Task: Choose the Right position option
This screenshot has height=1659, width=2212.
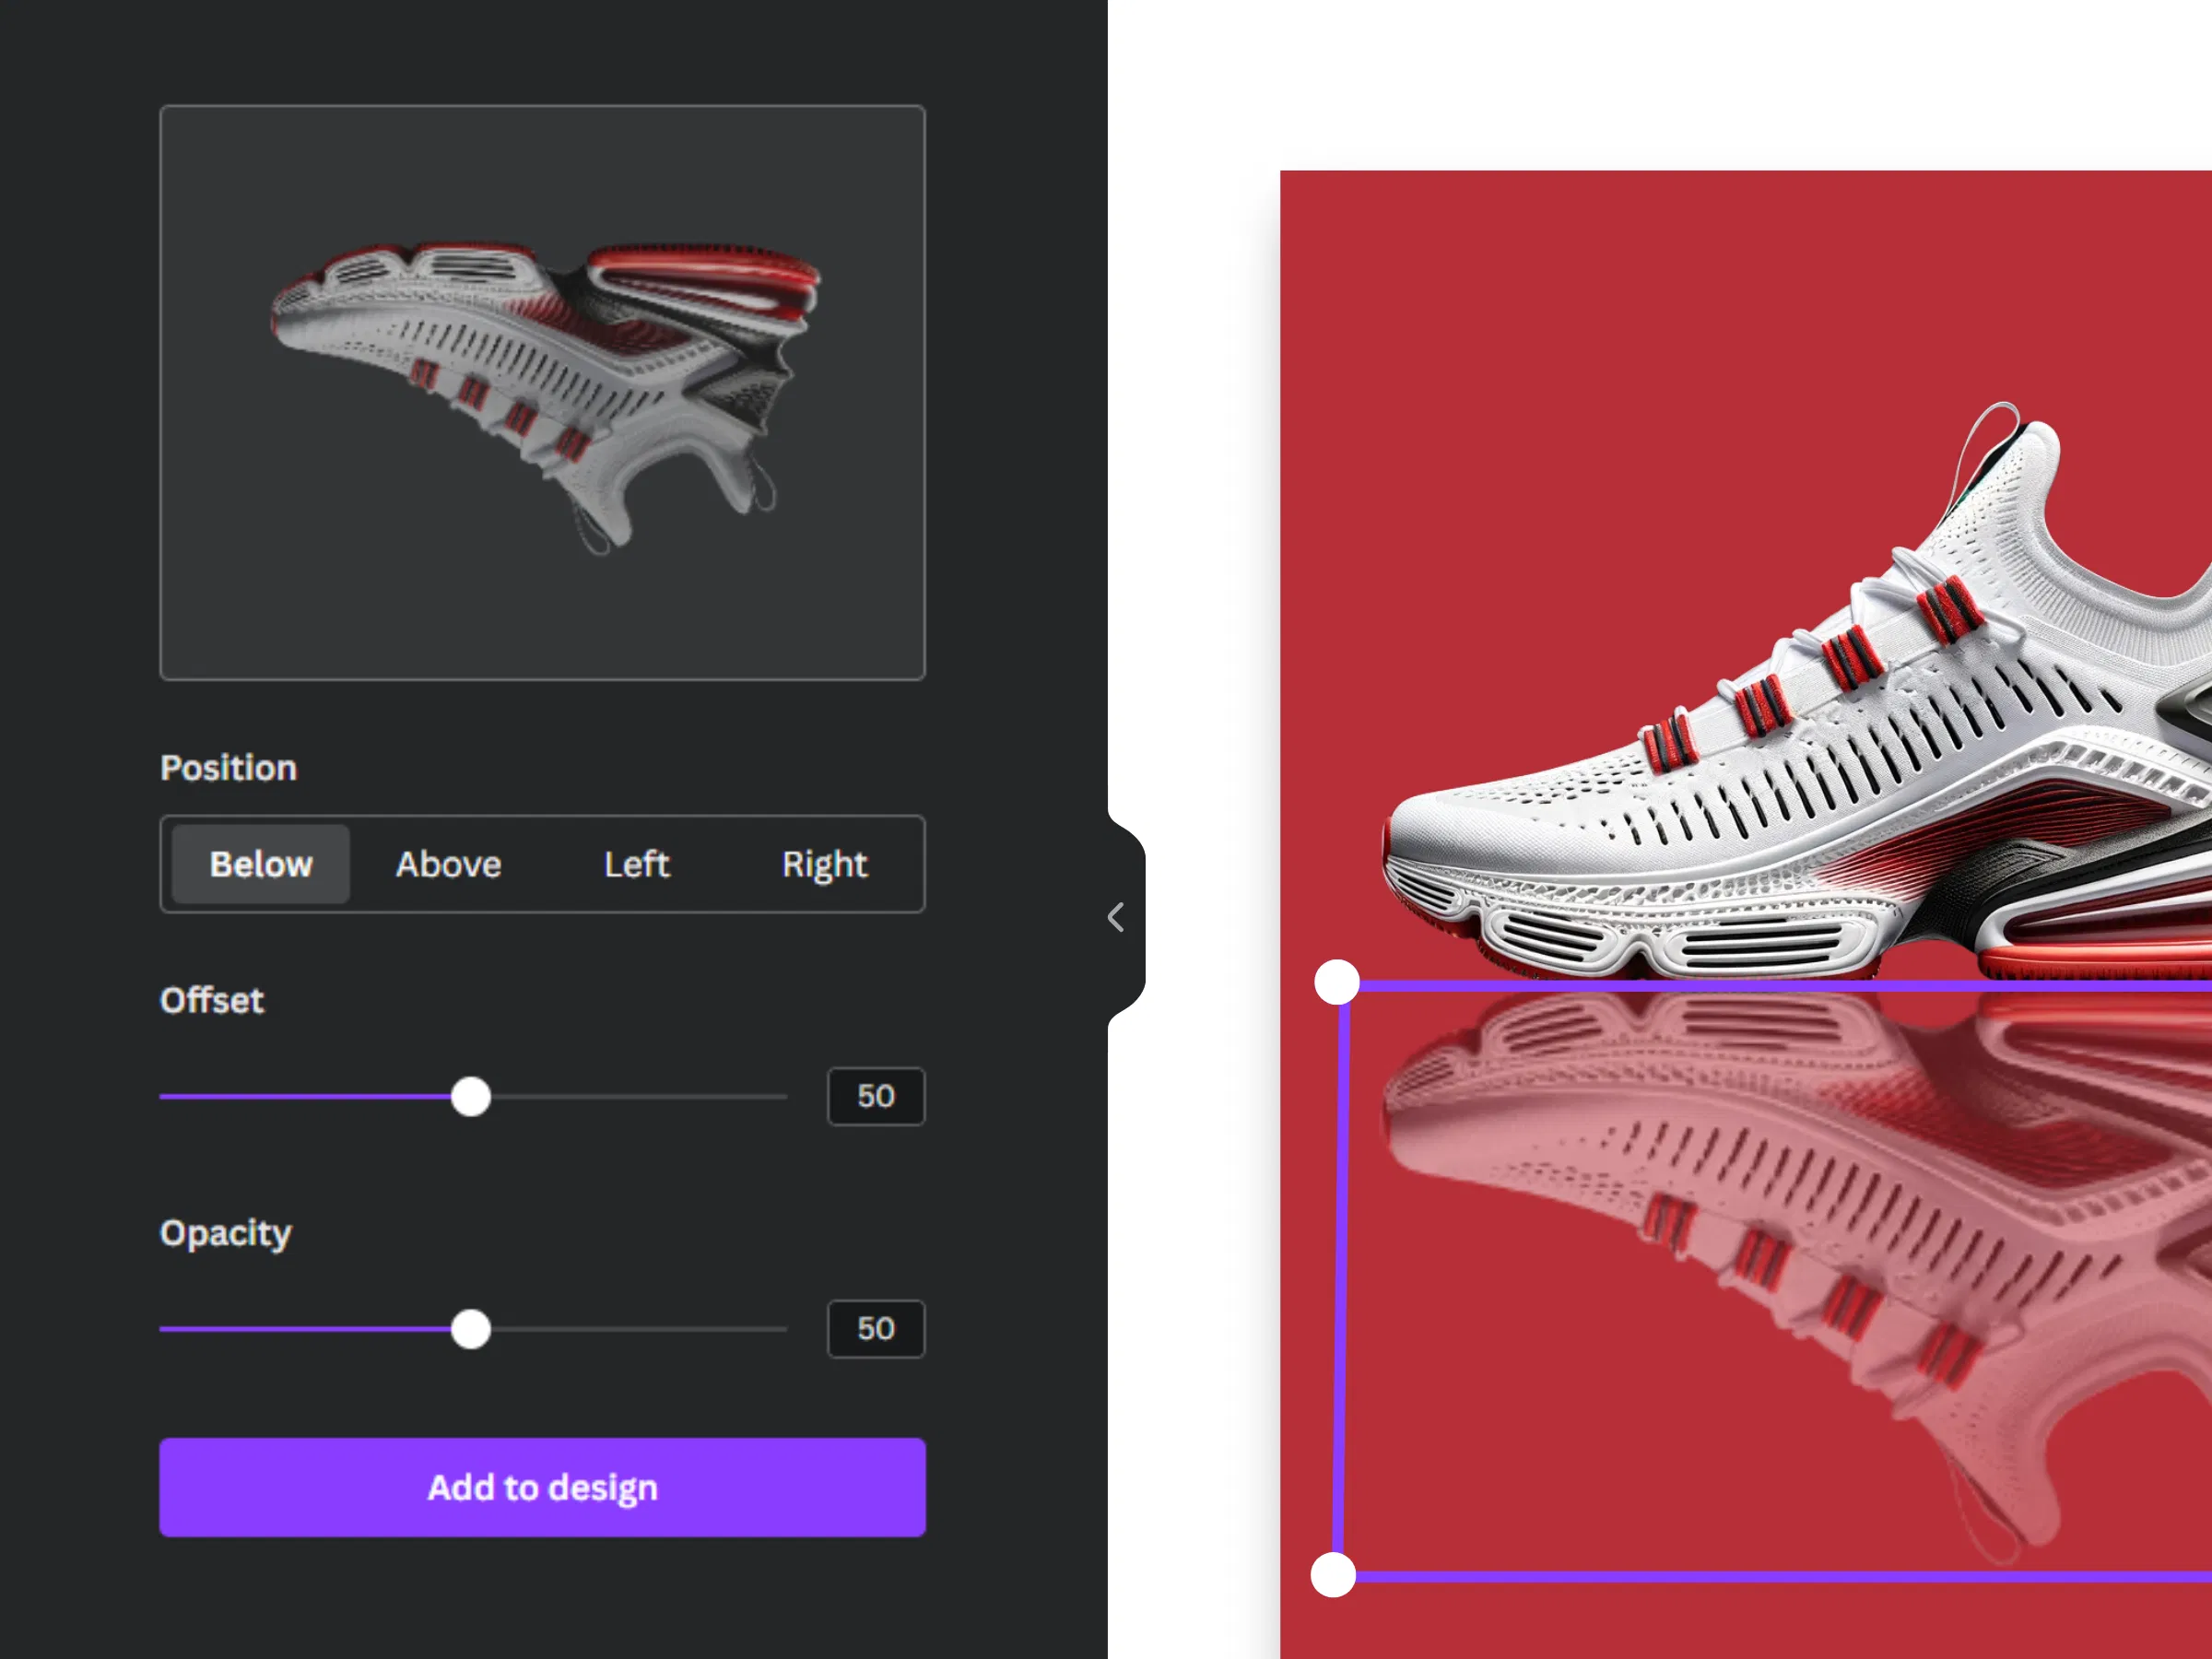Action: [x=824, y=864]
